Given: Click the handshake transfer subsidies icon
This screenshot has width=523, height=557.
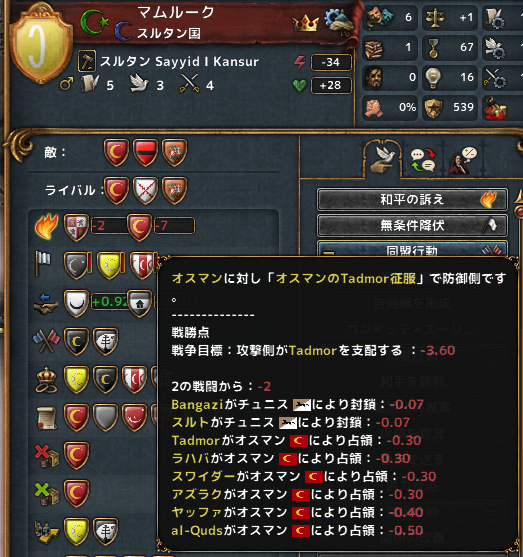Looking at the screenshot, I should pyautogui.click(x=46, y=304).
